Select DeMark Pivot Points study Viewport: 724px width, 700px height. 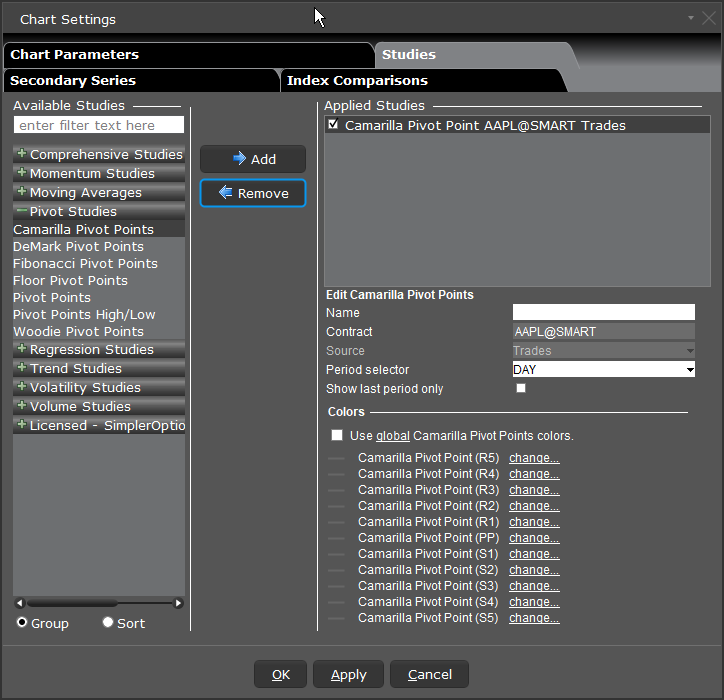[x=99, y=246]
